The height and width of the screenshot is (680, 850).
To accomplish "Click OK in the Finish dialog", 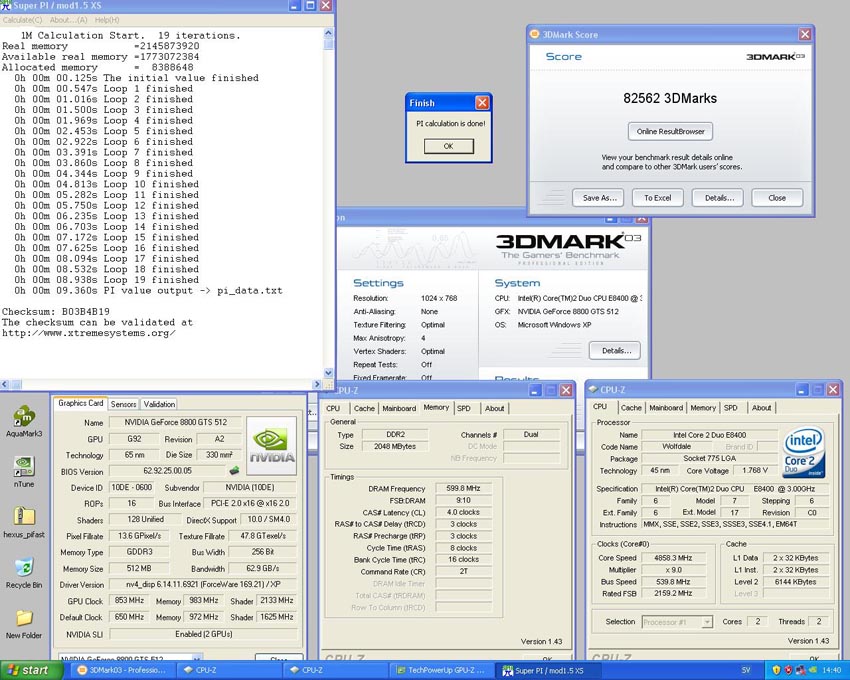I will click(448, 146).
